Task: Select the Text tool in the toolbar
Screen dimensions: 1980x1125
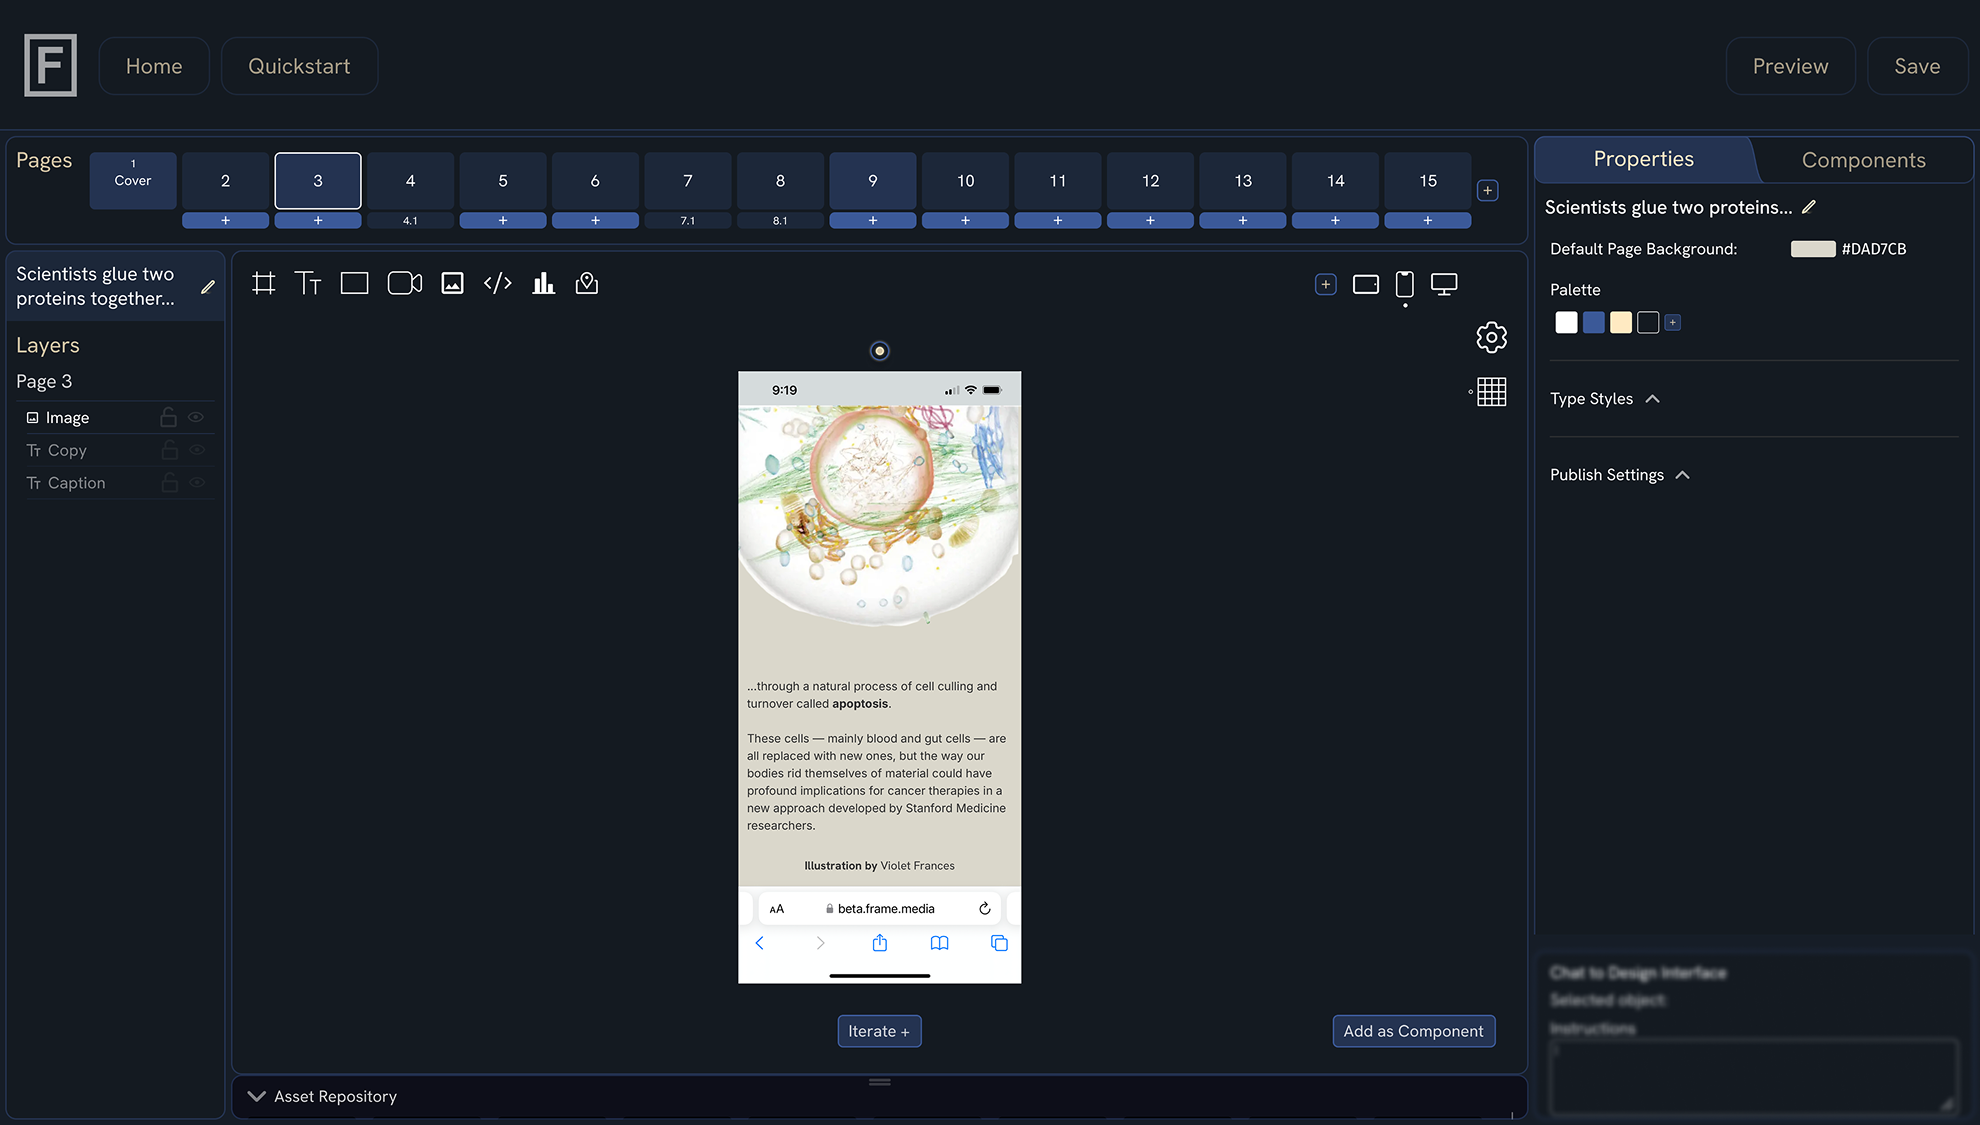Action: 308,282
